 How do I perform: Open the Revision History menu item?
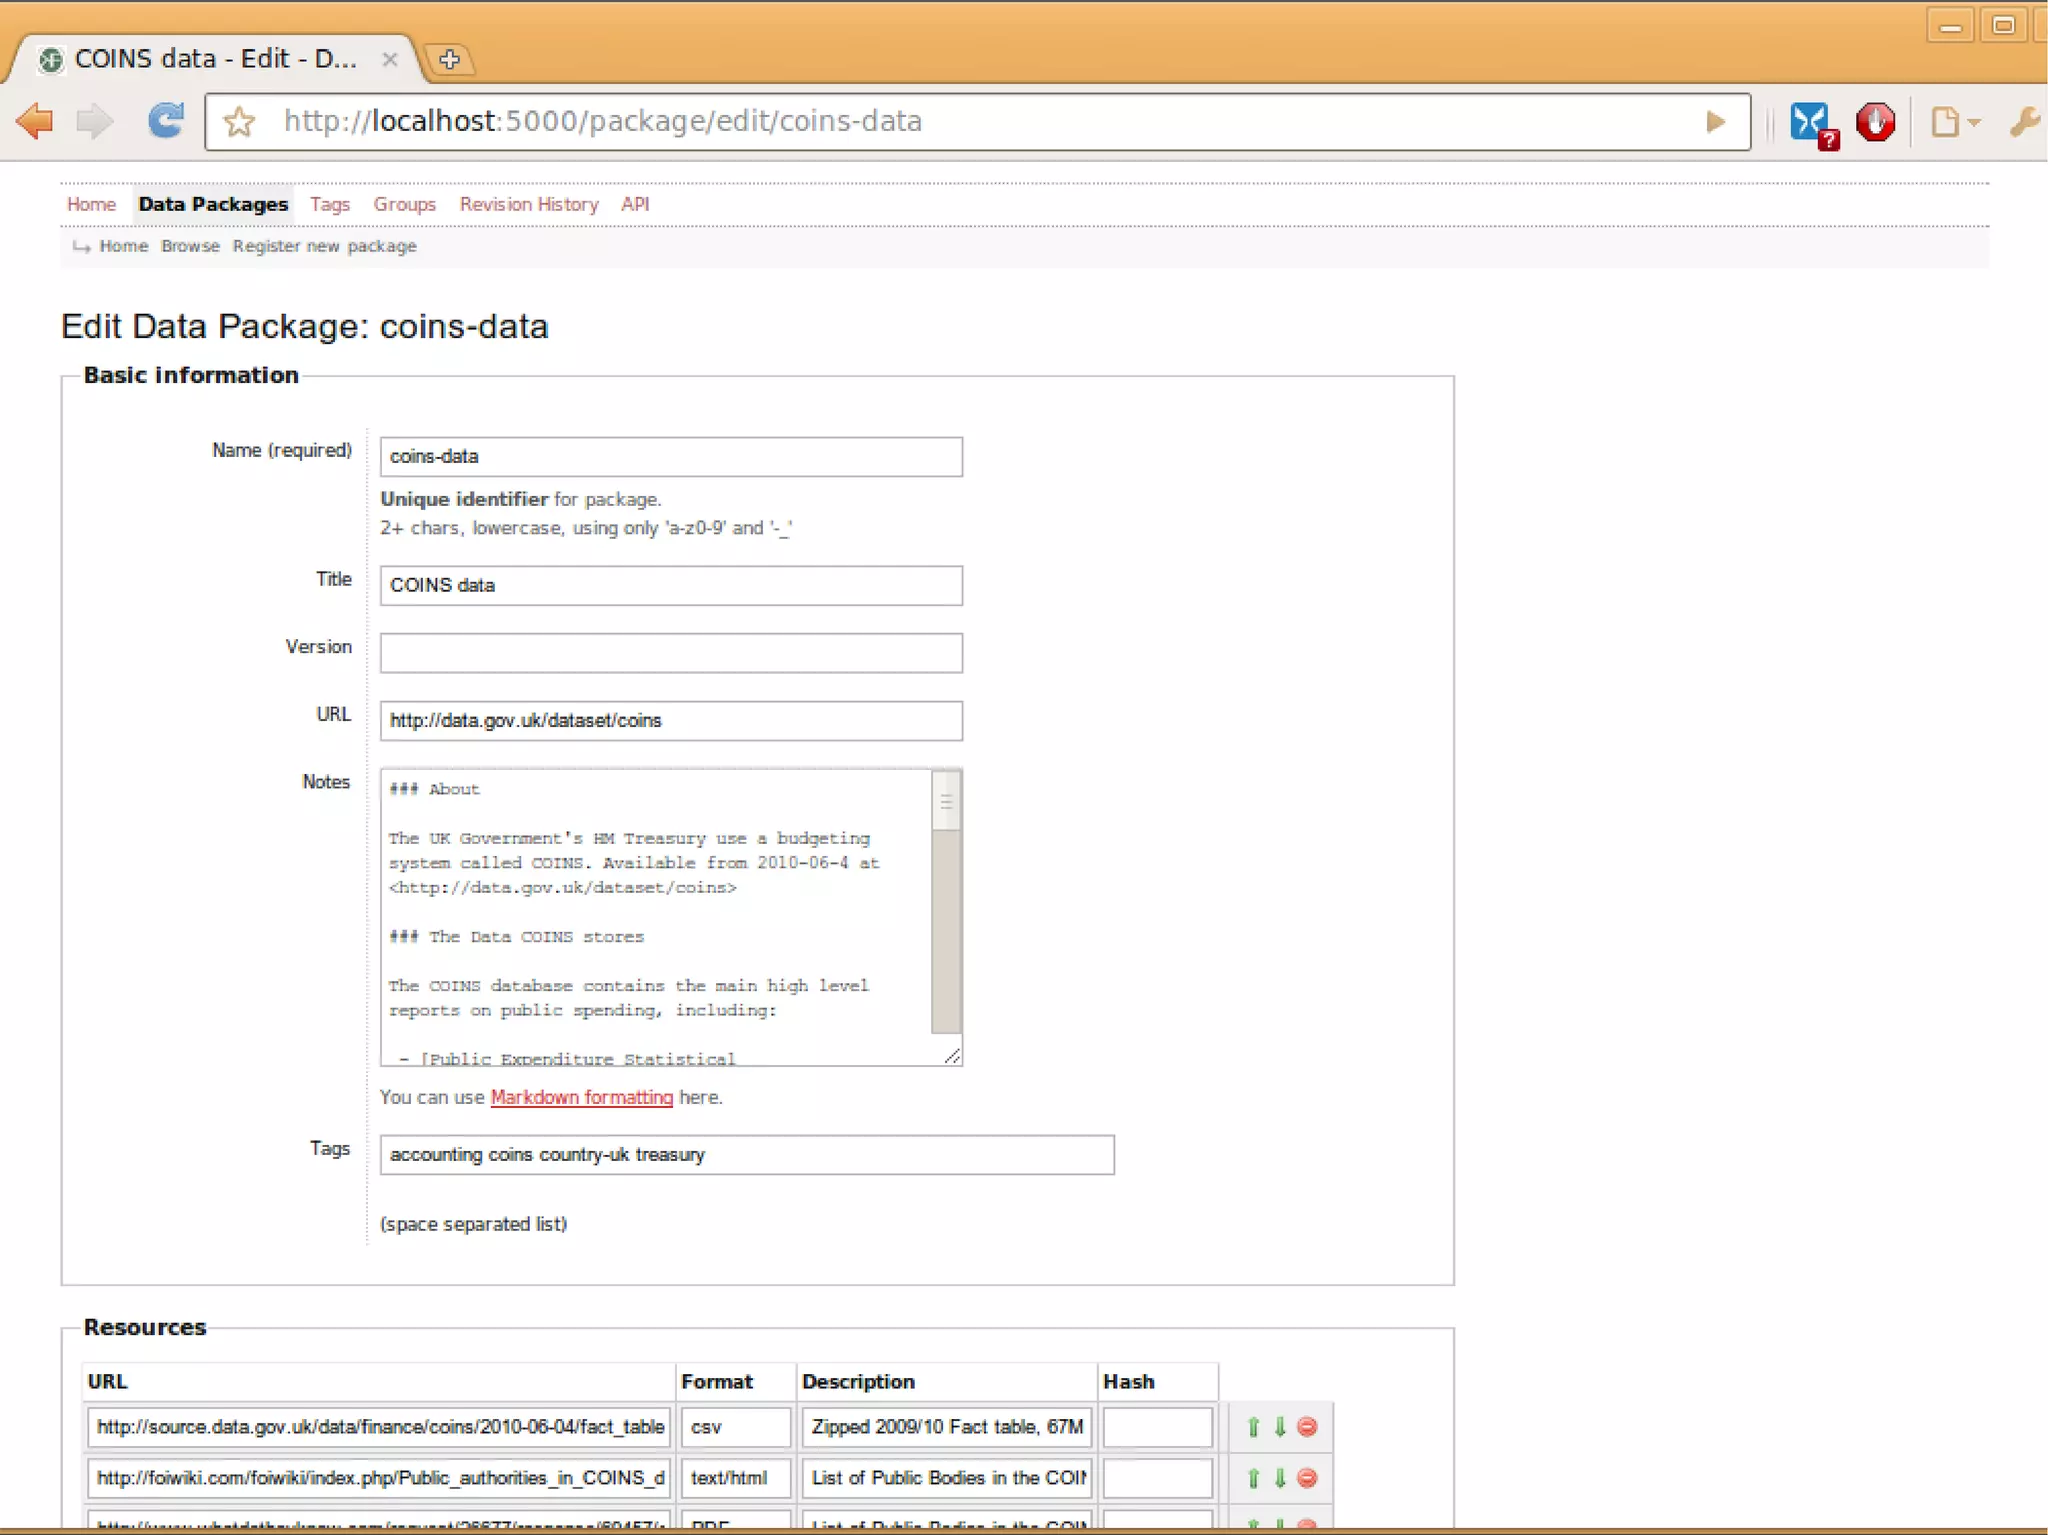pyautogui.click(x=528, y=204)
